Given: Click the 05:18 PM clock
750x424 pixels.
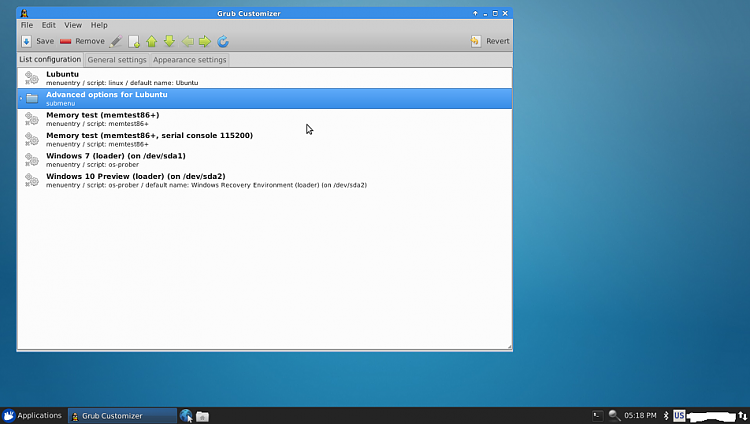Looking at the screenshot, I should coord(640,415).
